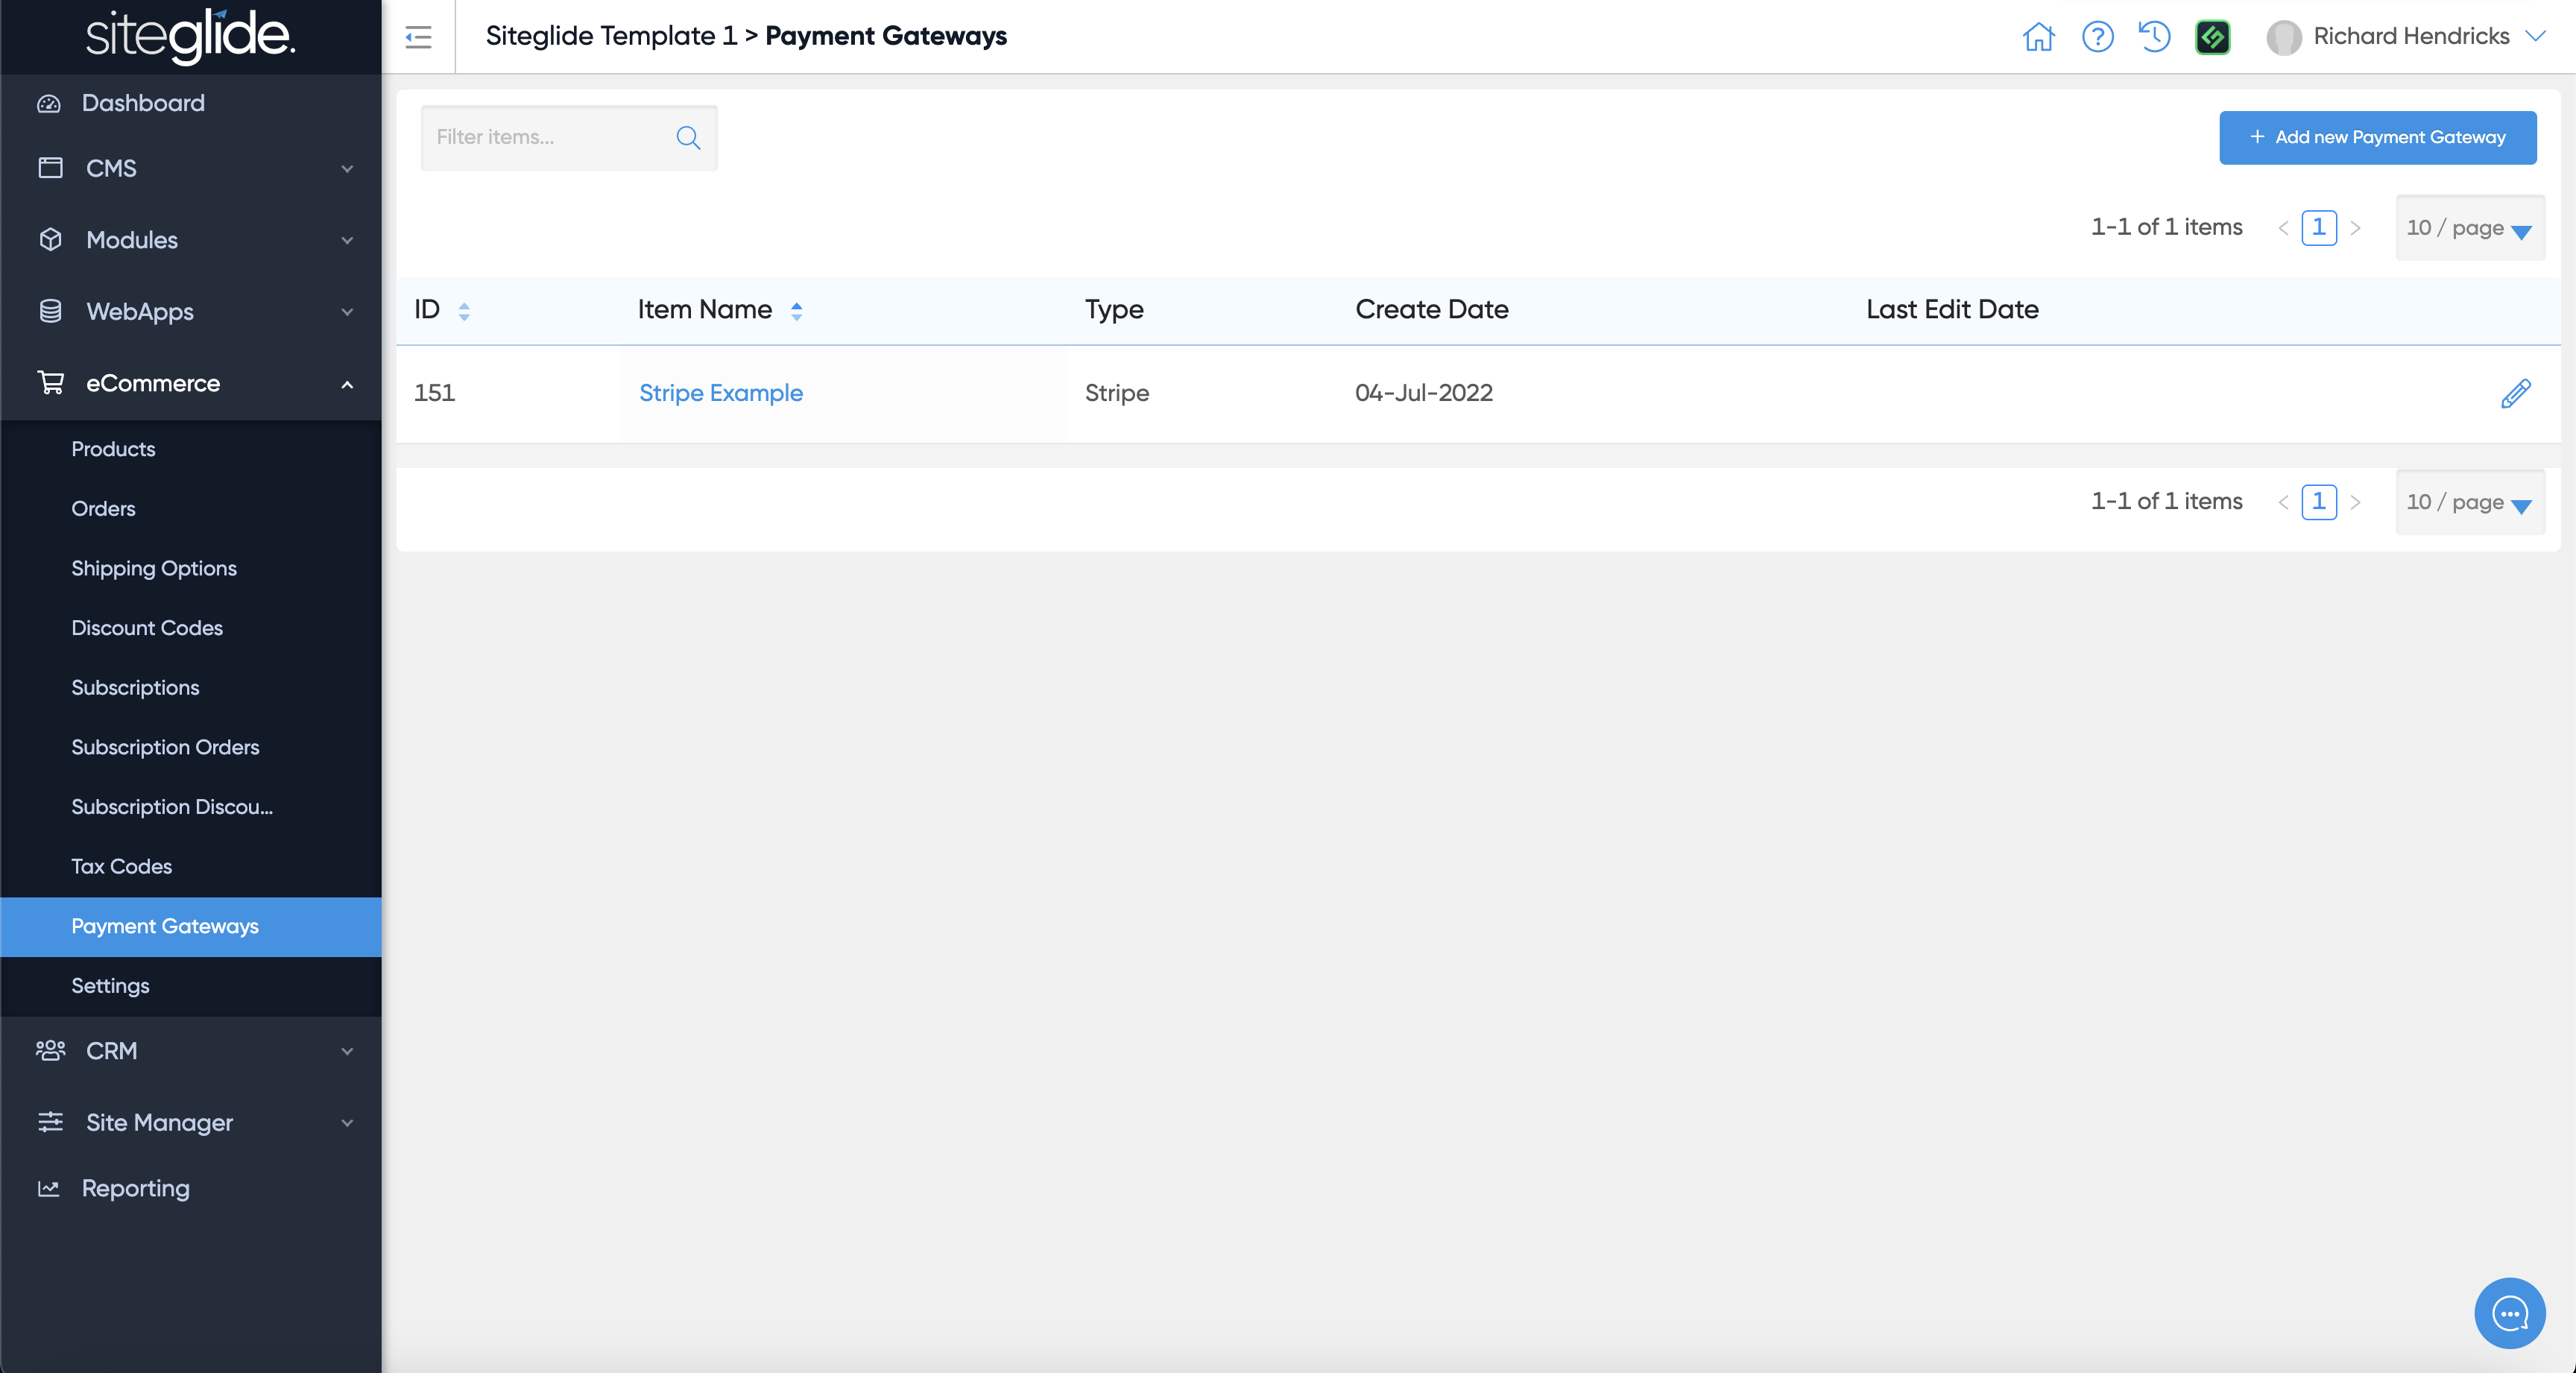Open Discount Codes menu item
The image size is (2576, 1373).
click(x=147, y=628)
